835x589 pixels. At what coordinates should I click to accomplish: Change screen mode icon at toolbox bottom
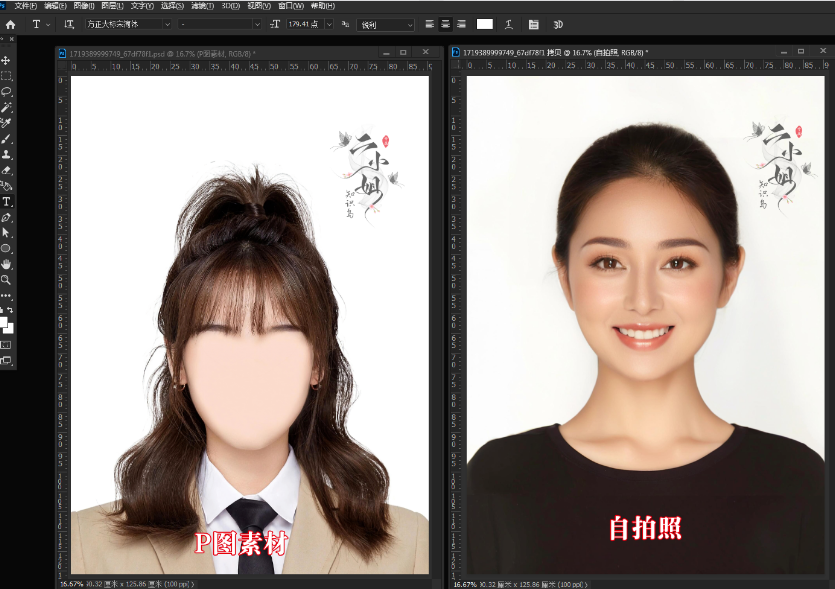pos(6,361)
